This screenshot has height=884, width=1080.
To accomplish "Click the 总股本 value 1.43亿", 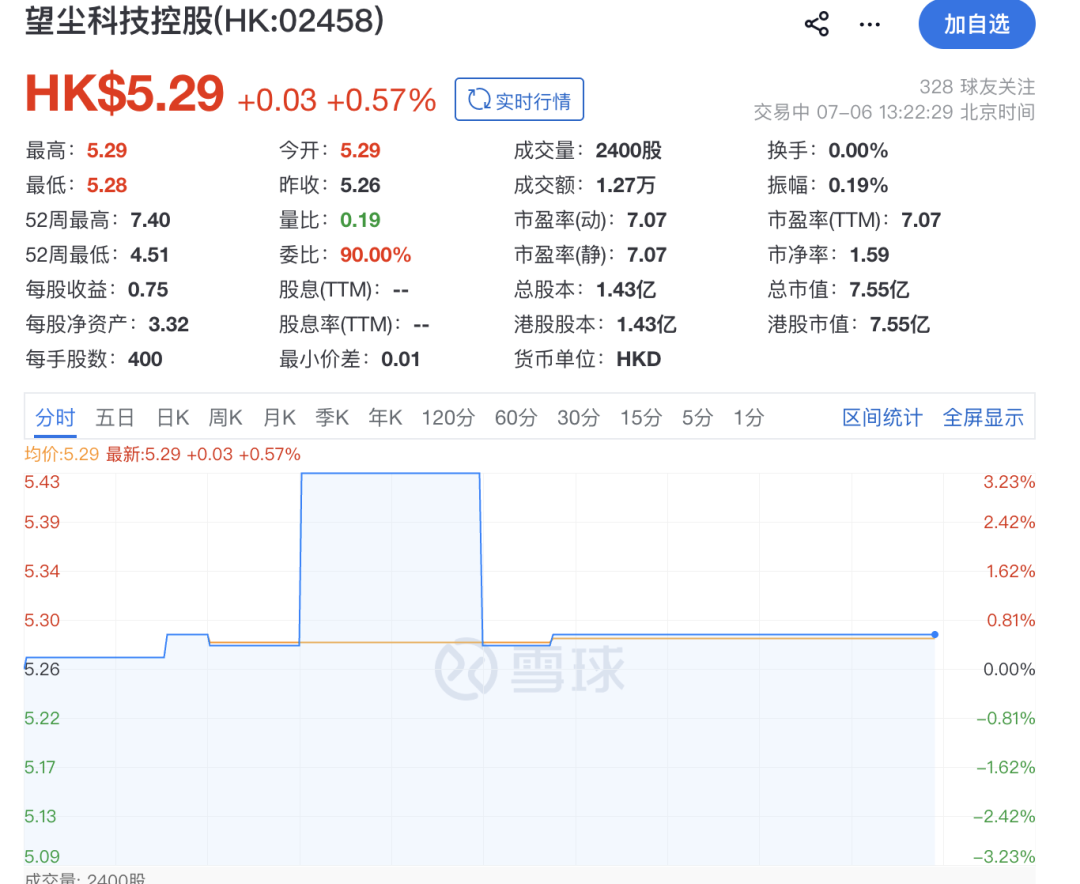I will [625, 289].
